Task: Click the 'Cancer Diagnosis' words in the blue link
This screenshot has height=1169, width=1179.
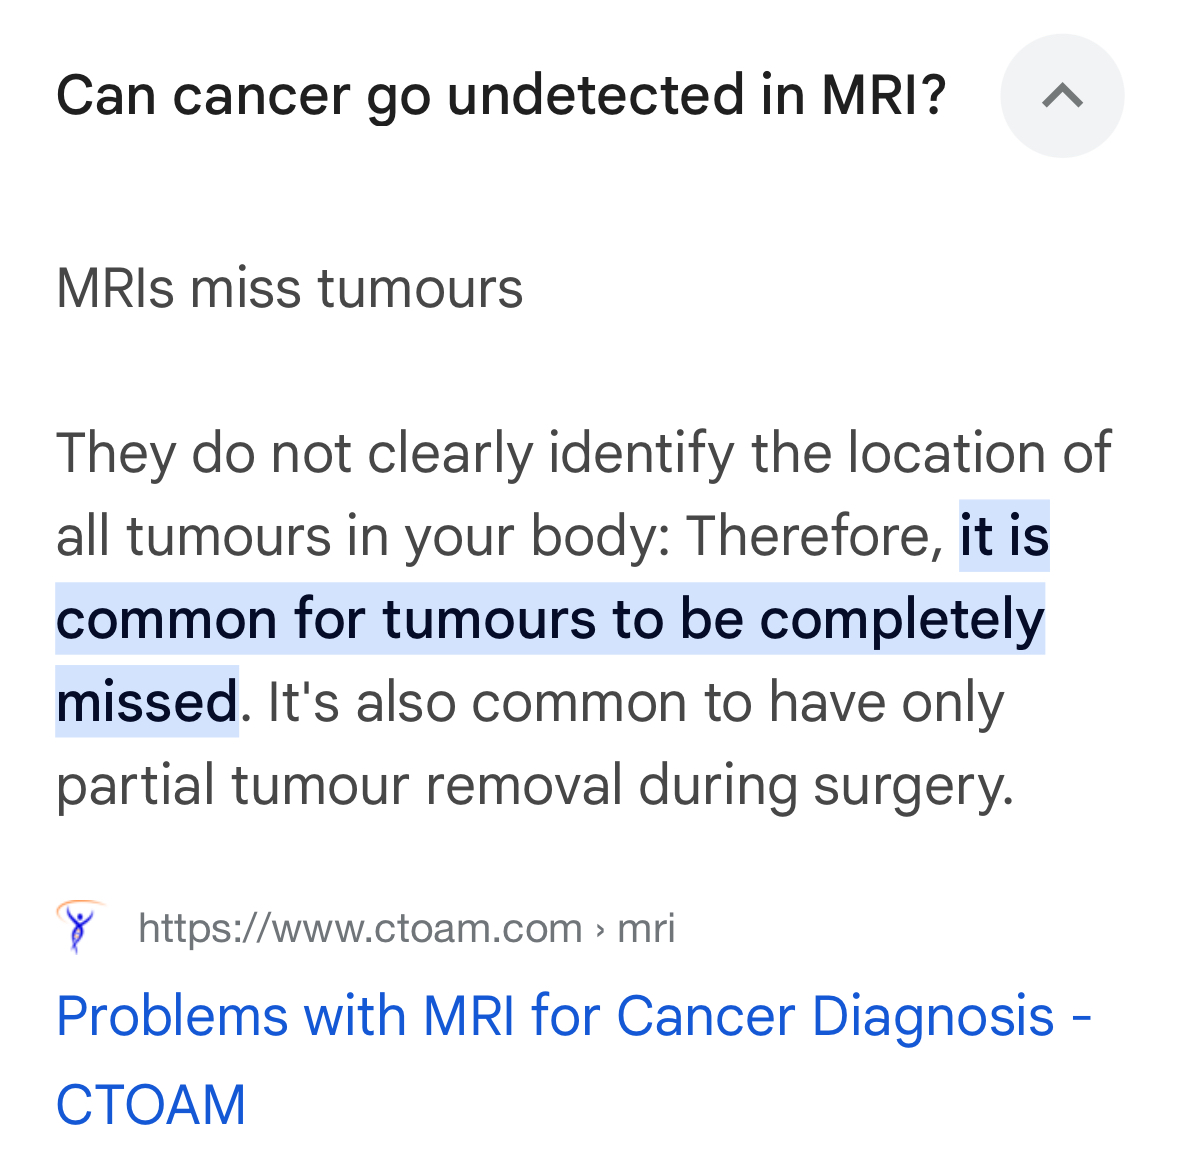Action: point(835,1016)
